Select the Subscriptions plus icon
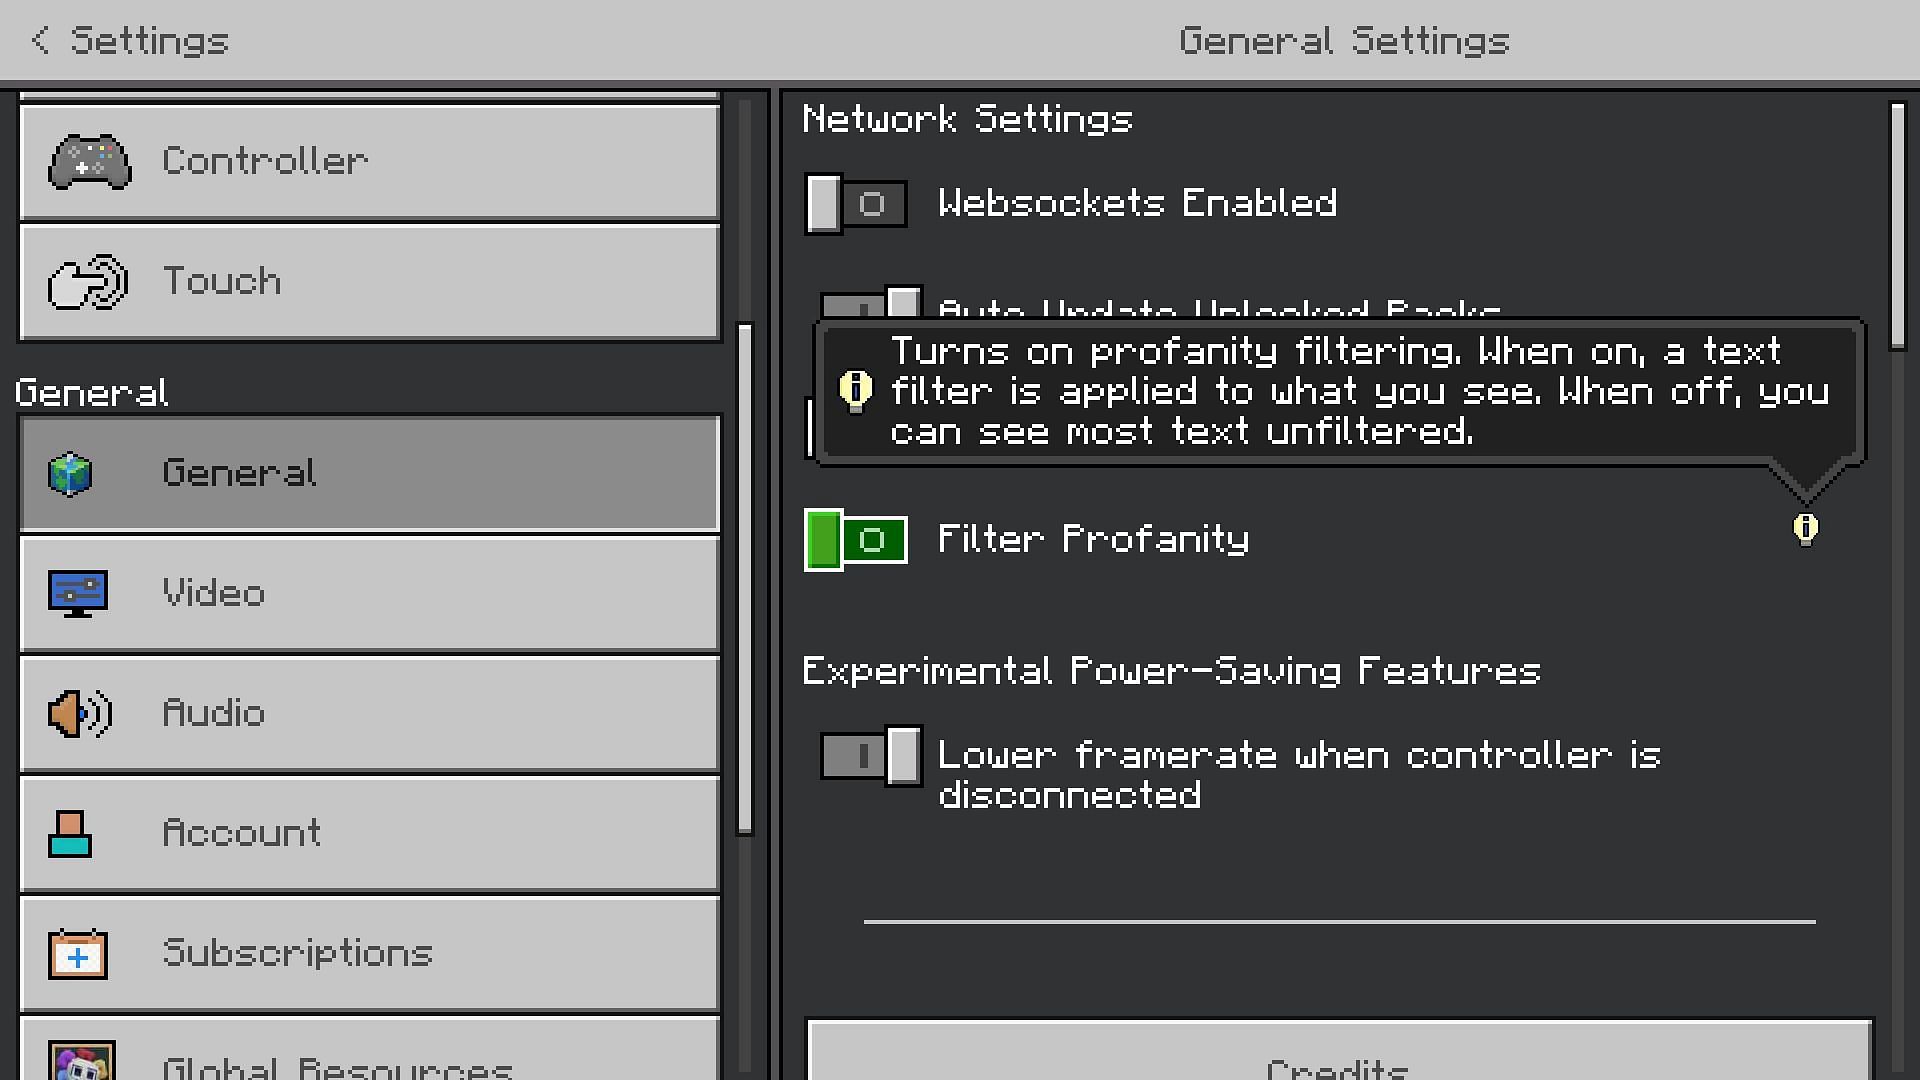 [76, 952]
